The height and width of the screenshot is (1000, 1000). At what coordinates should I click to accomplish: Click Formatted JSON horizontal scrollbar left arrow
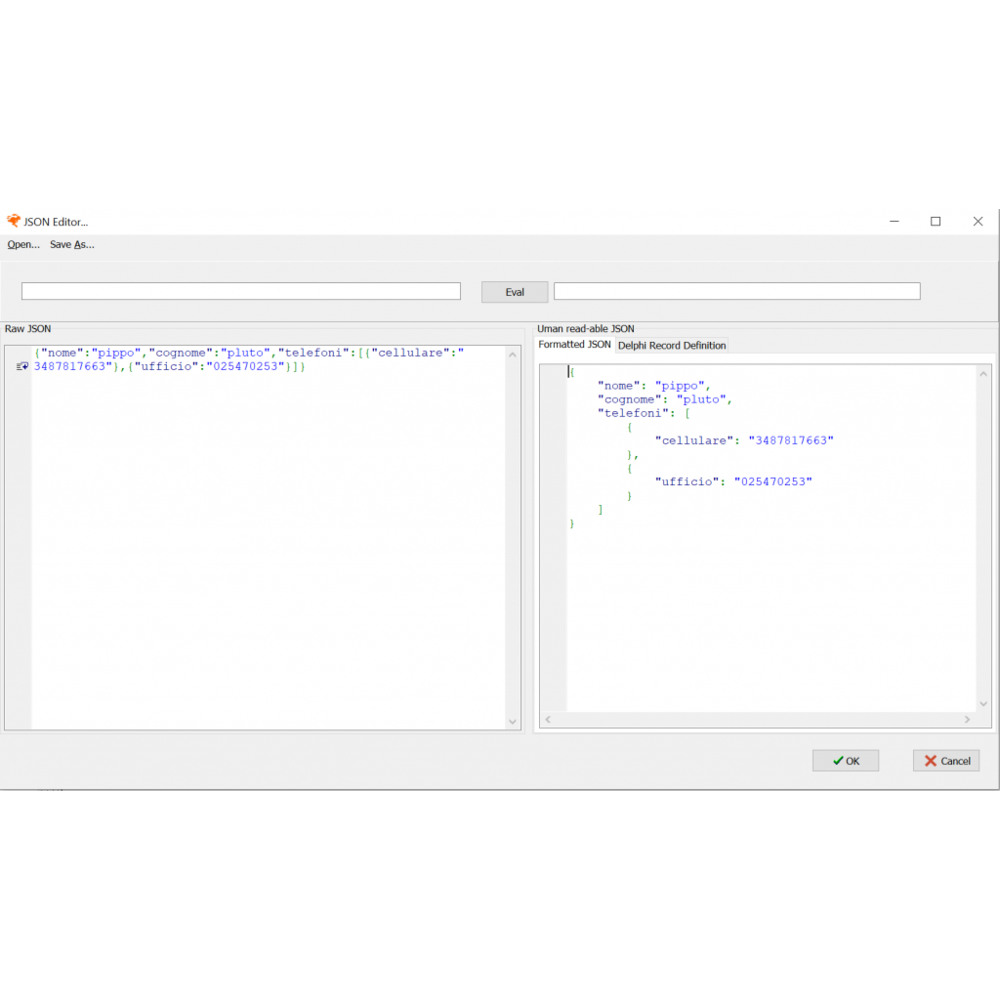point(548,719)
